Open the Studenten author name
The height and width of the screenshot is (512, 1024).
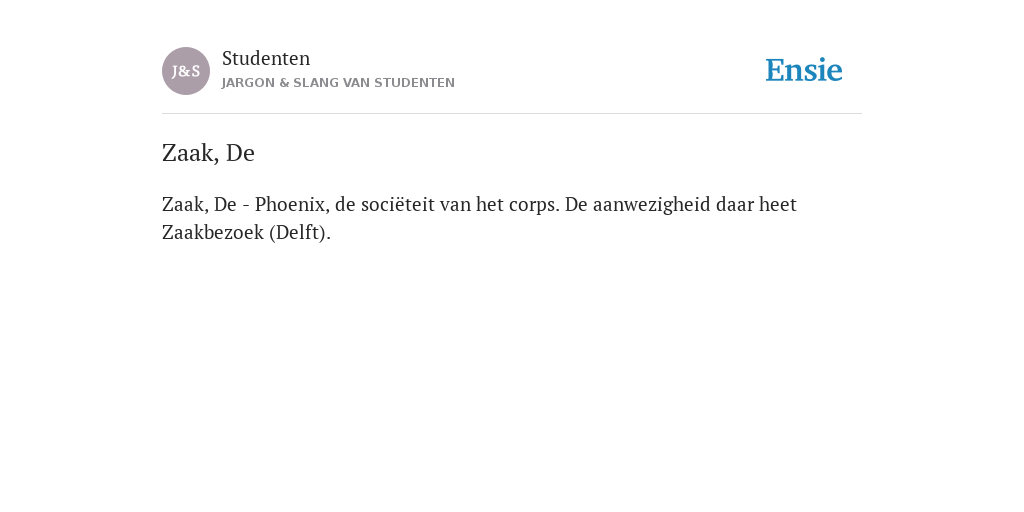click(266, 59)
